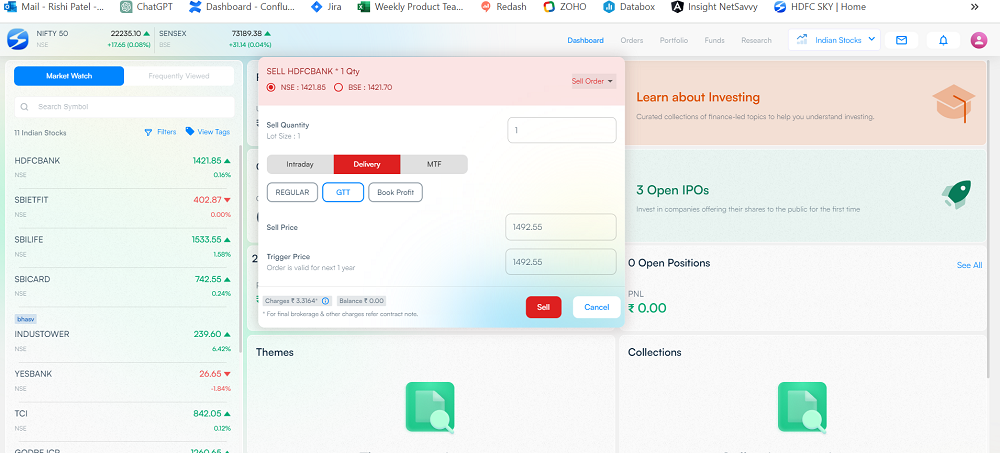1000x453 pixels.
Task: Click the graduation cap icon on Learn about Investing
Action: coord(953,104)
